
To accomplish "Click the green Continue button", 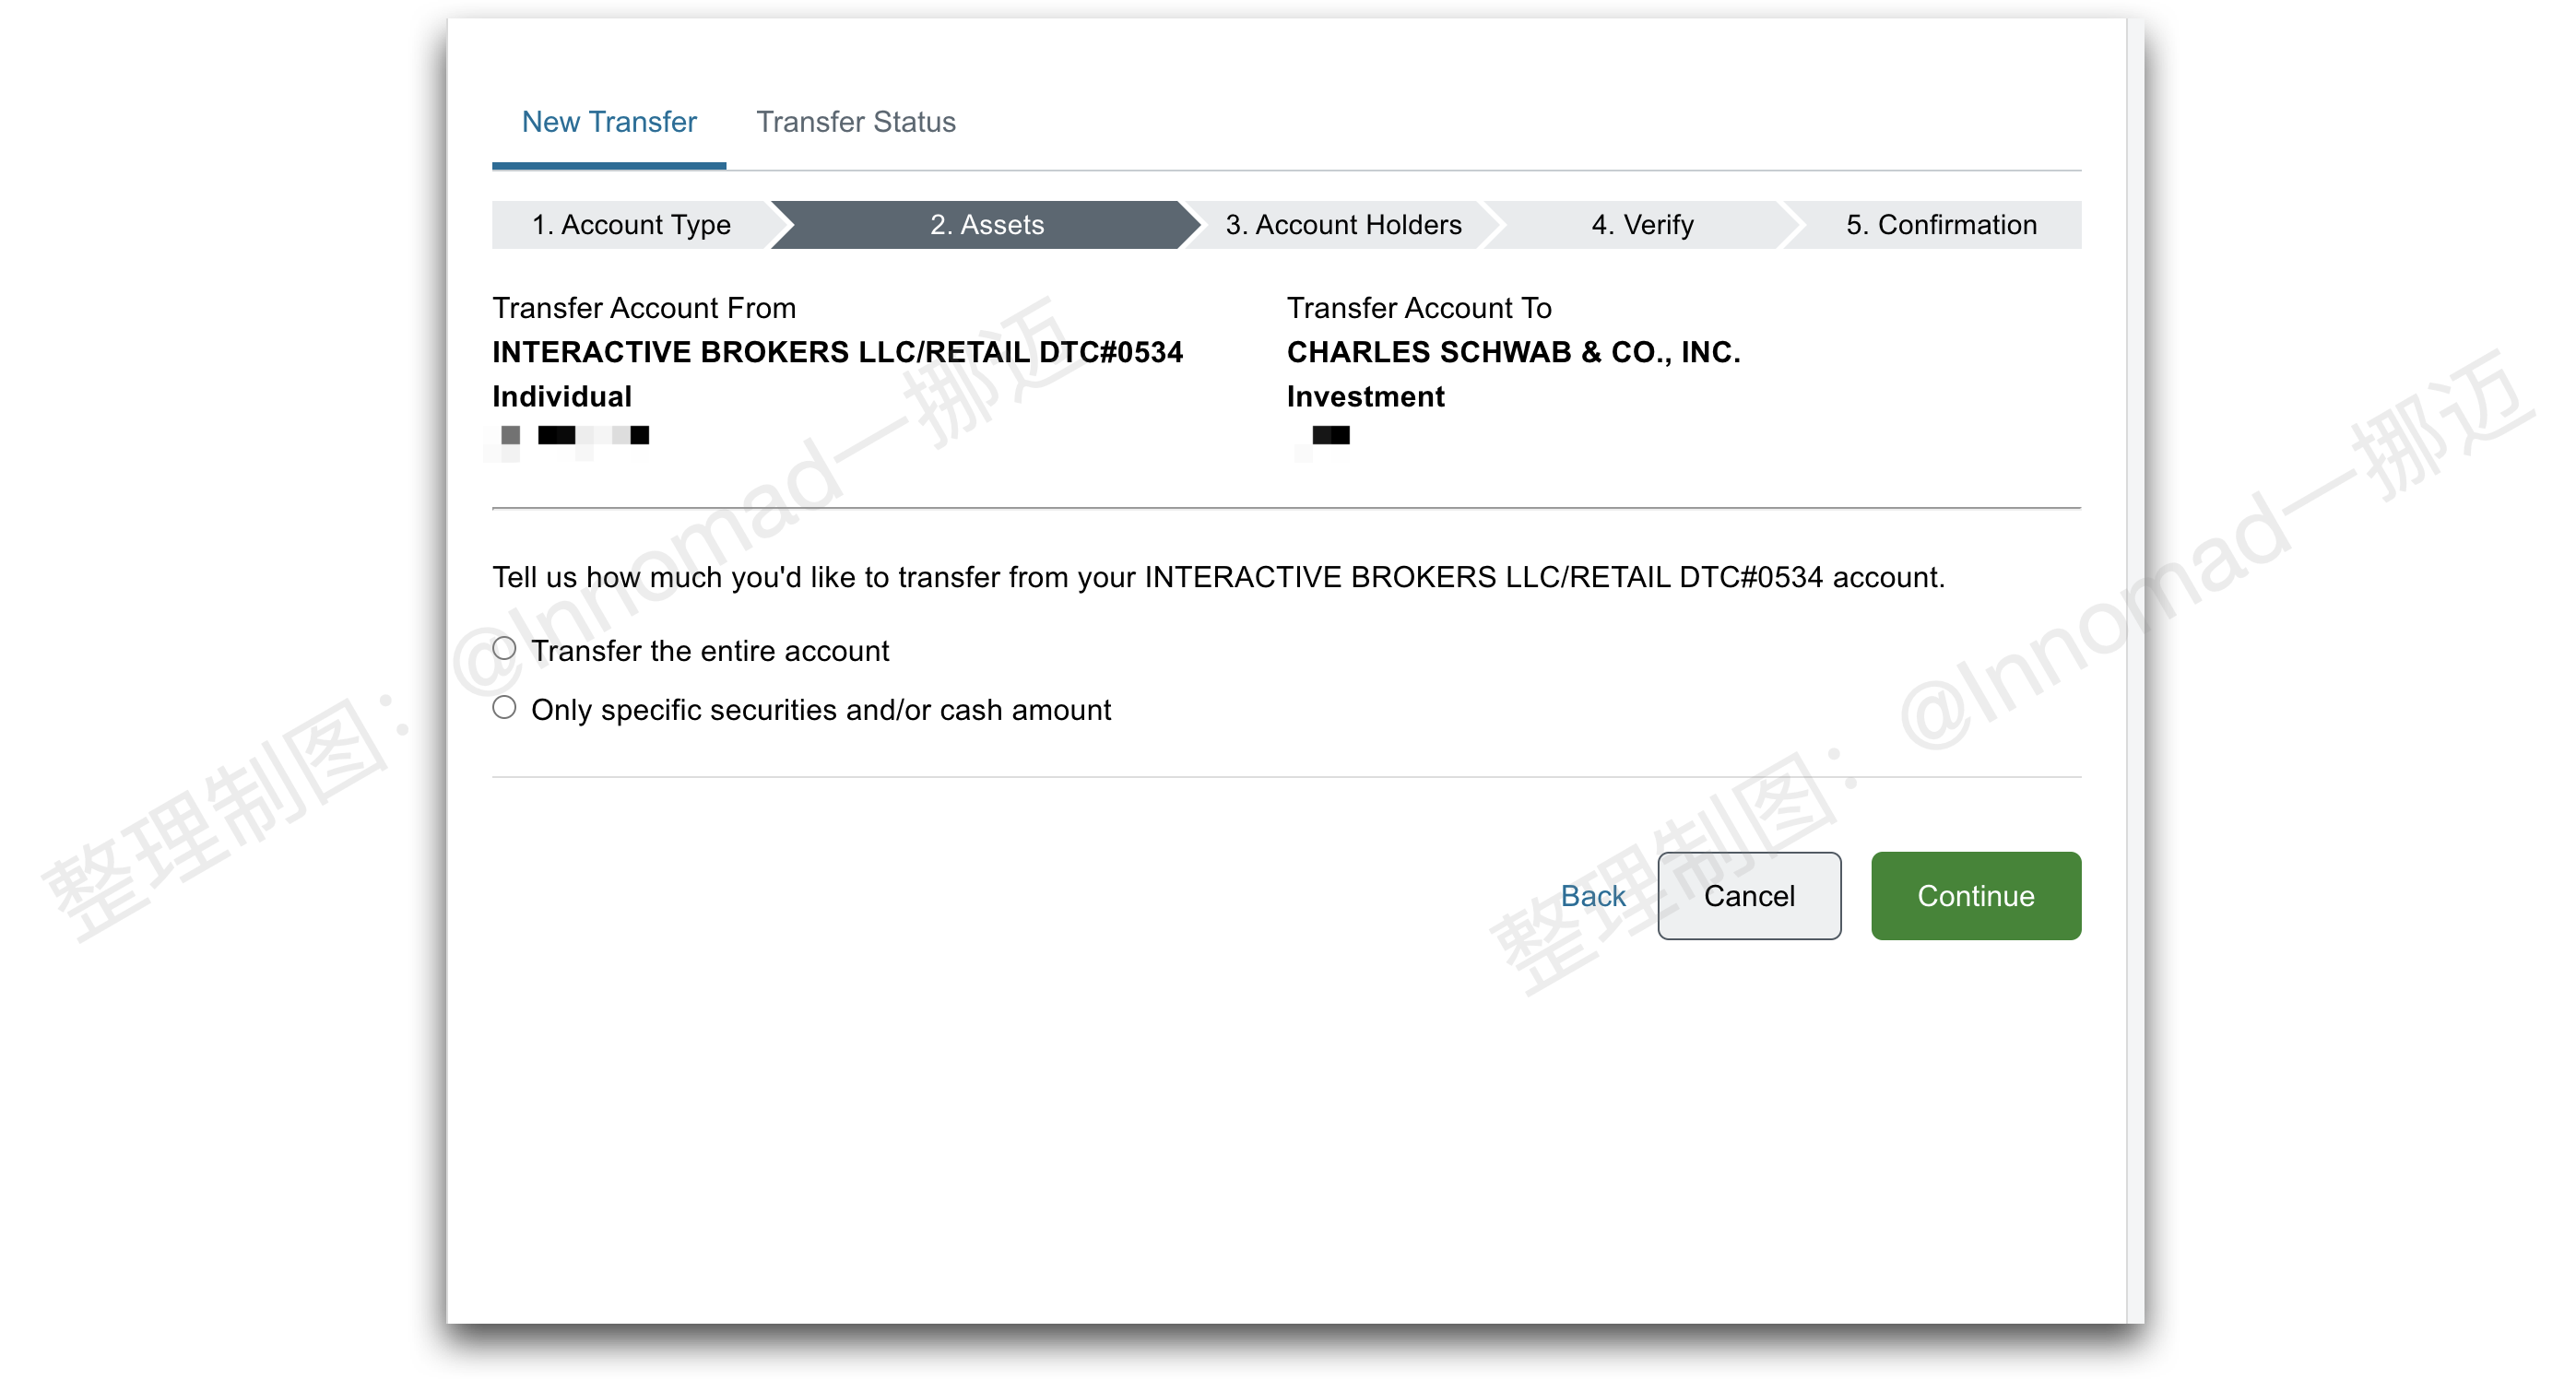I will coord(1976,895).
